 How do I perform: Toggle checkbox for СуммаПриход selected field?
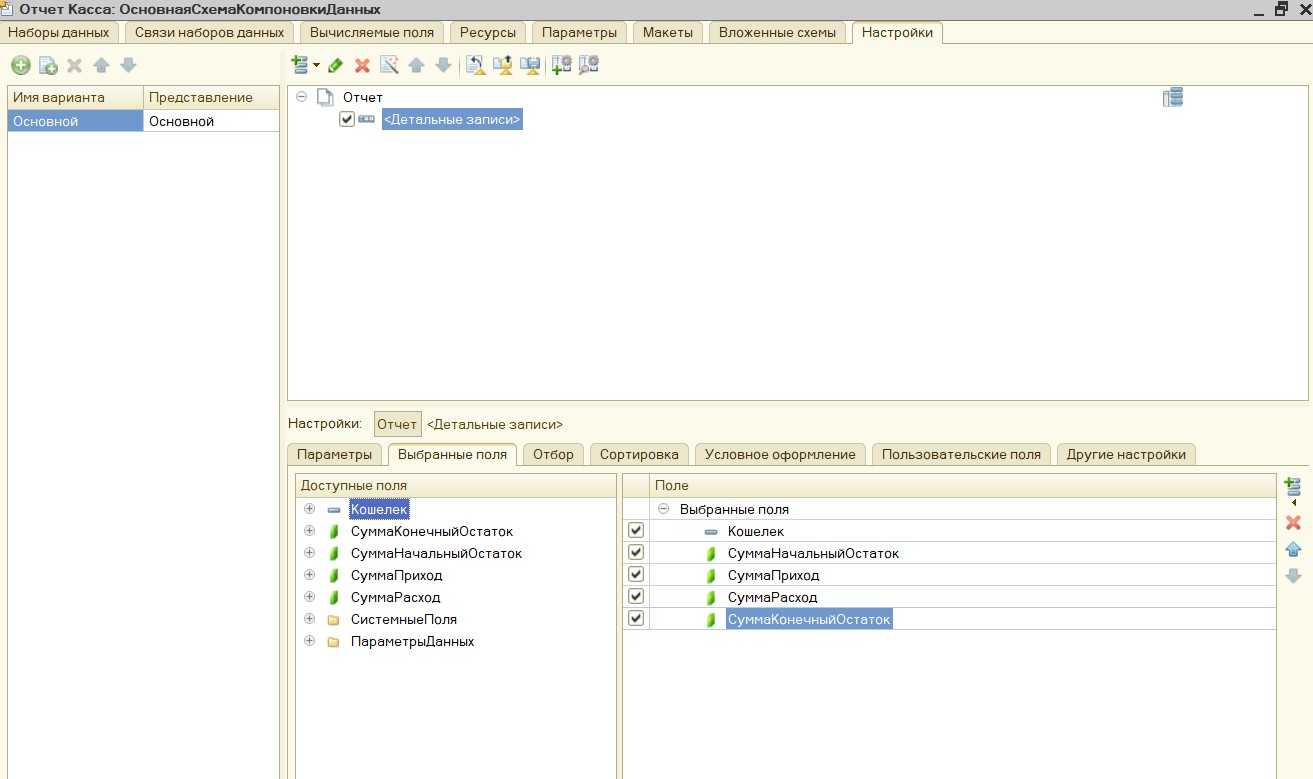(x=635, y=575)
